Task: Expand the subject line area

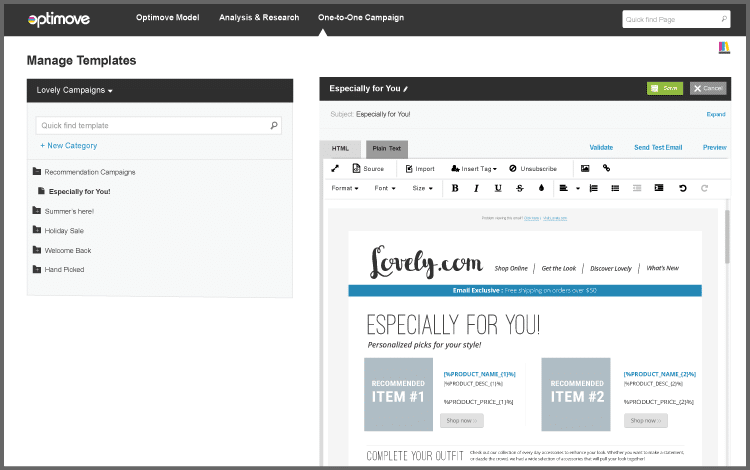Action: (716, 114)
